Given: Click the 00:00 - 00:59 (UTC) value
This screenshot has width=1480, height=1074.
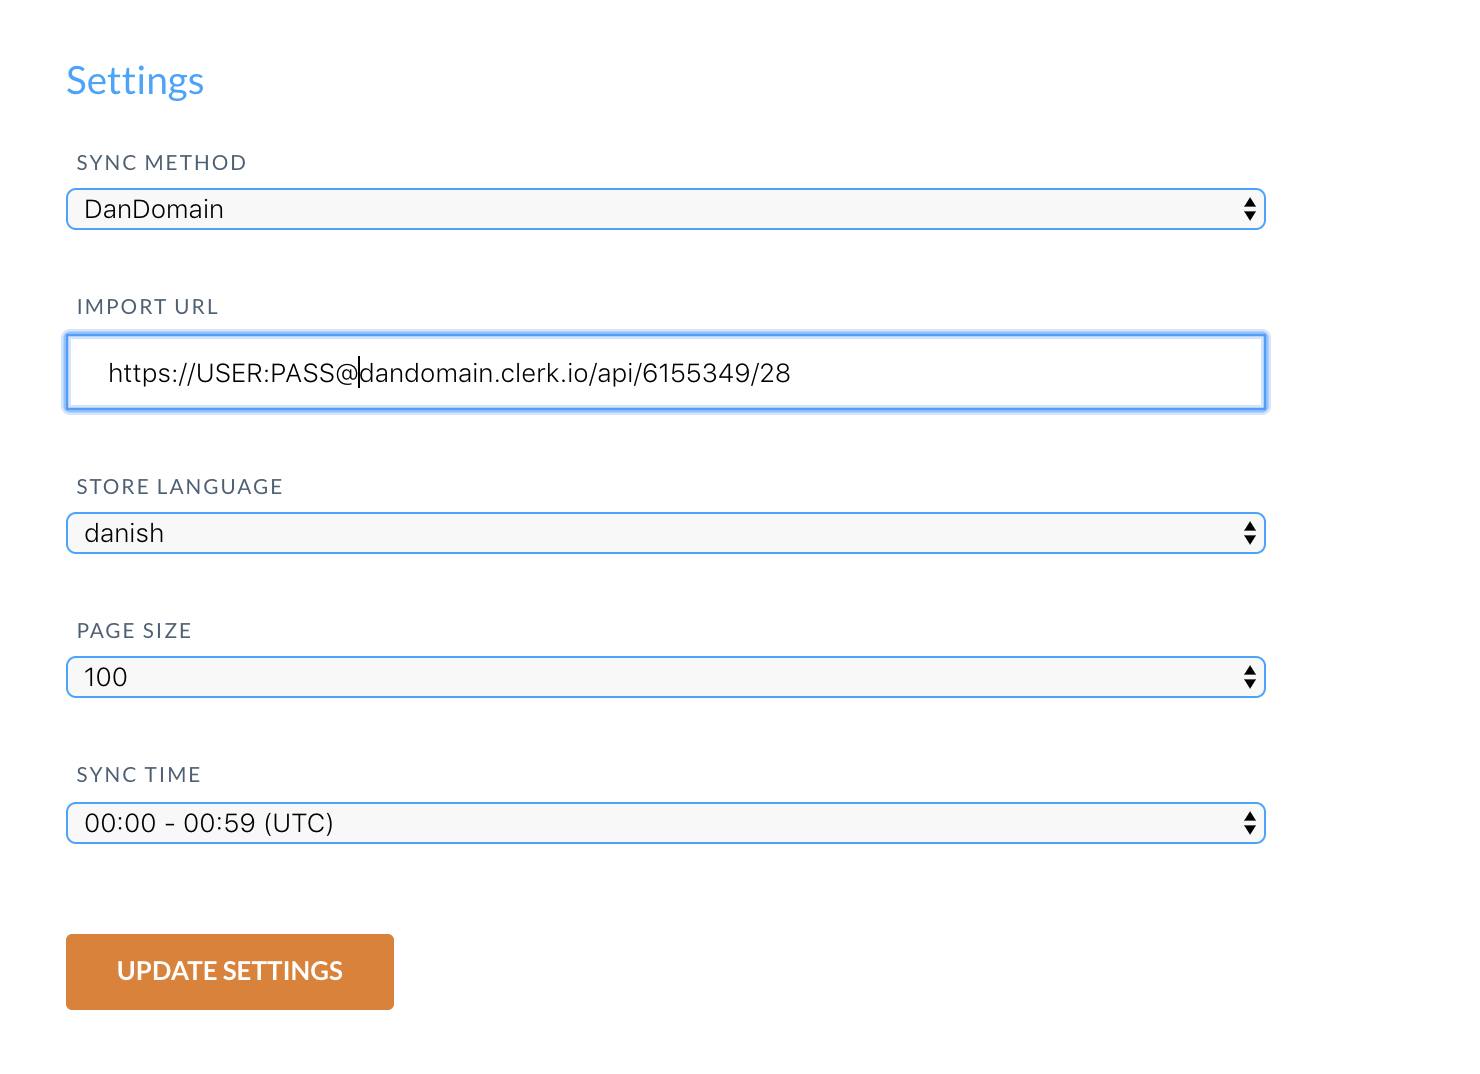Looking at the screenshot, I should (x=209, y=823).
